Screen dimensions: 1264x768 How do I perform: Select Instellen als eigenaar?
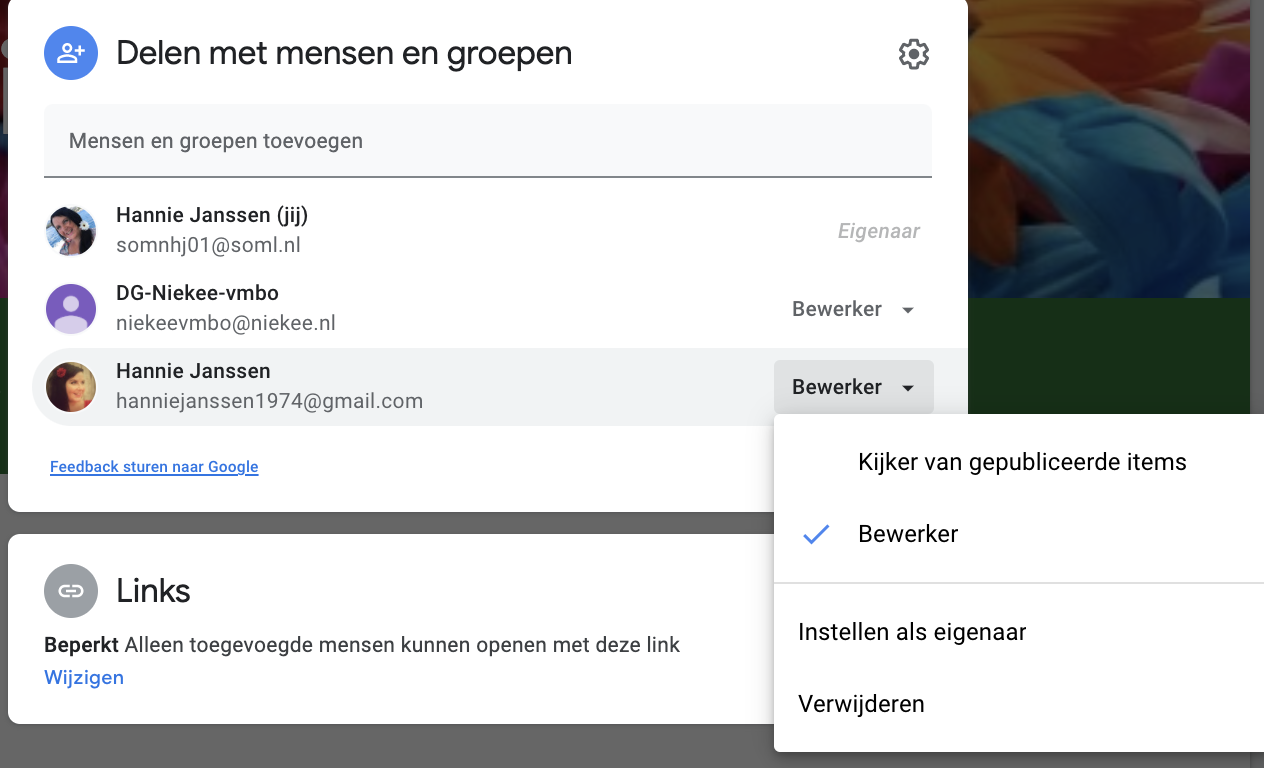point(912,632)
